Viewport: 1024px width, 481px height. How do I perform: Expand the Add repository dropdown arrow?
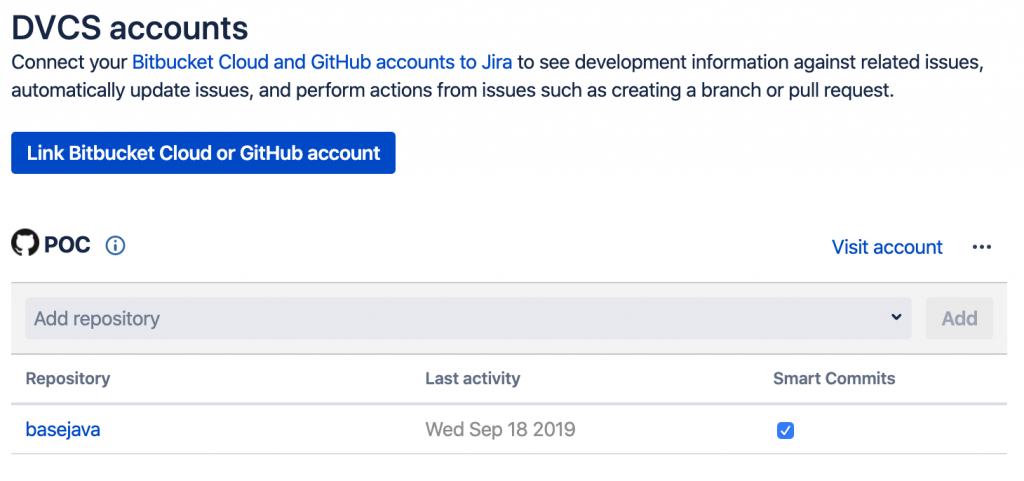pyautogui.click(x=895, y=318)
